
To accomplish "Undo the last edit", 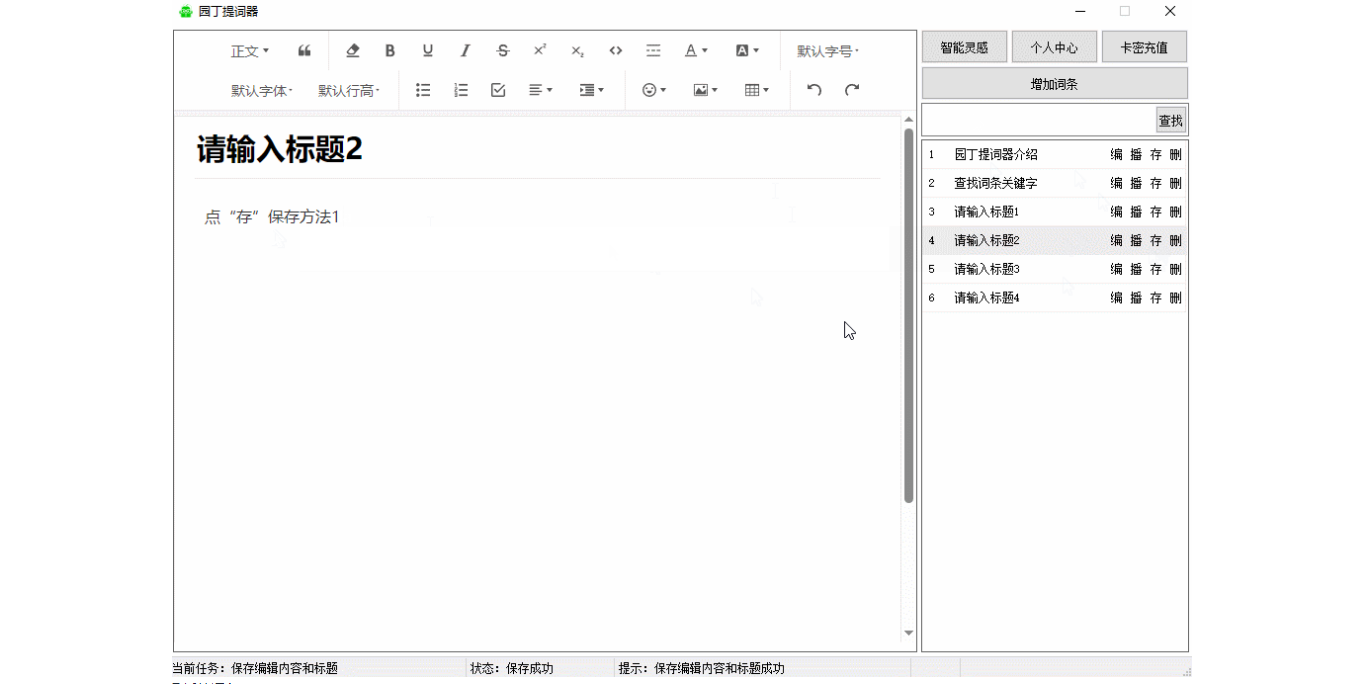I will pos(814,90).
